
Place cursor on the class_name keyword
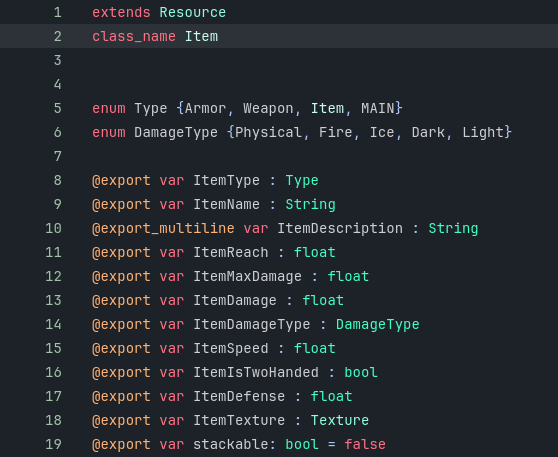[134, 36]
